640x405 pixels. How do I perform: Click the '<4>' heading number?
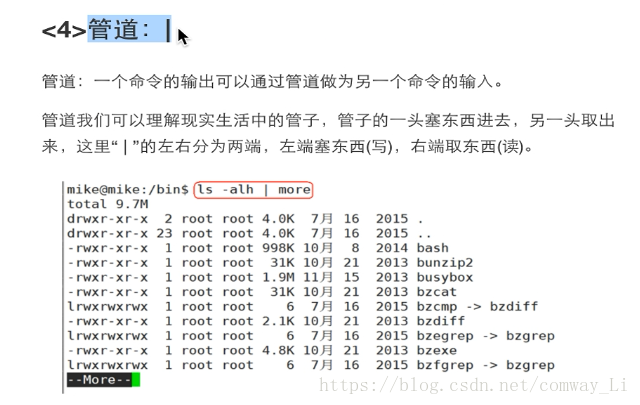coord(64,30)
